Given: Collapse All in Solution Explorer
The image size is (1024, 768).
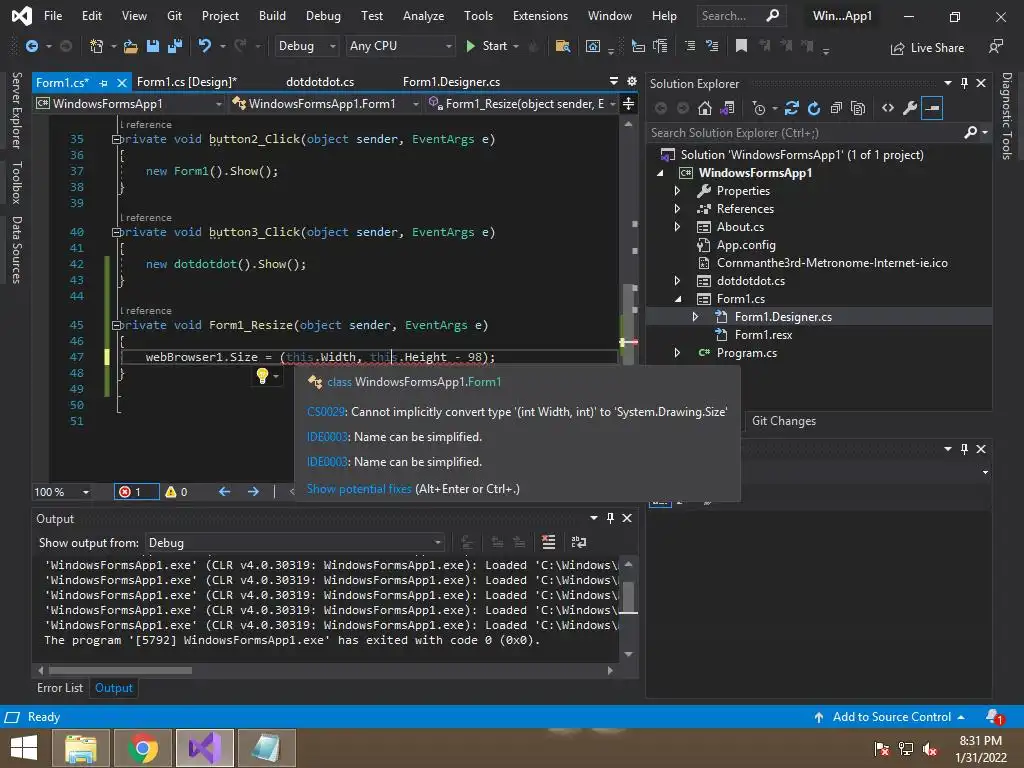Looking at the screenshot, I should click(836, 108).
